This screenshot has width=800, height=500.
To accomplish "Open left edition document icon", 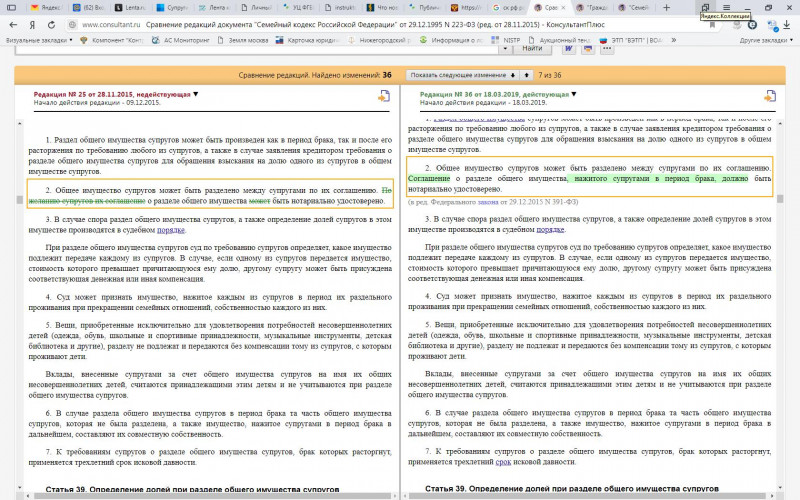I will 384,96.
